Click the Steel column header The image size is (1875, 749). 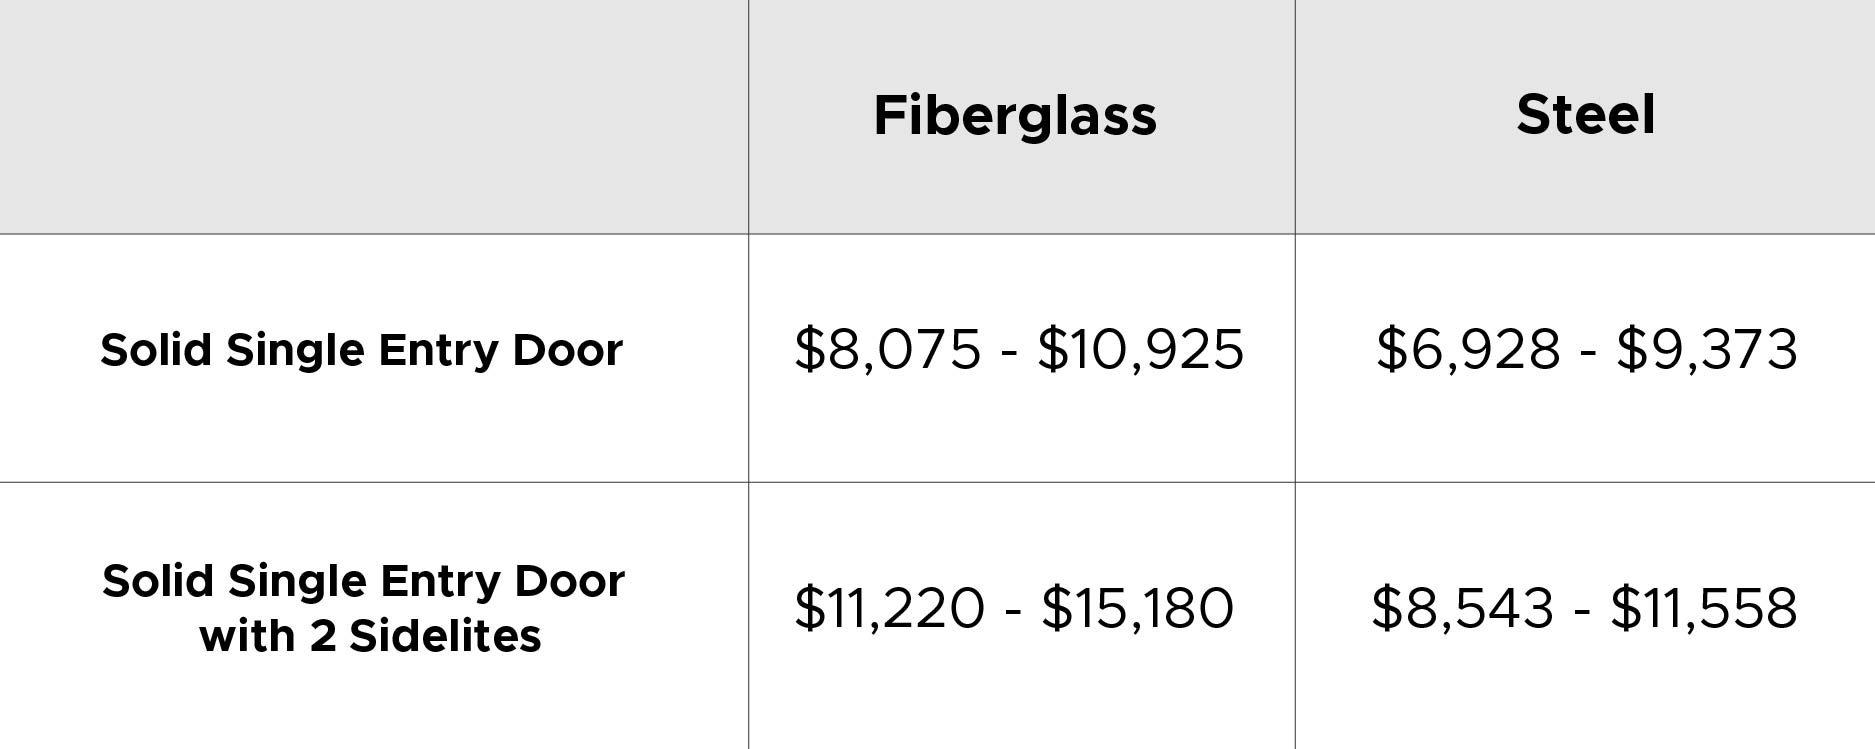(x=1586, y=114)
